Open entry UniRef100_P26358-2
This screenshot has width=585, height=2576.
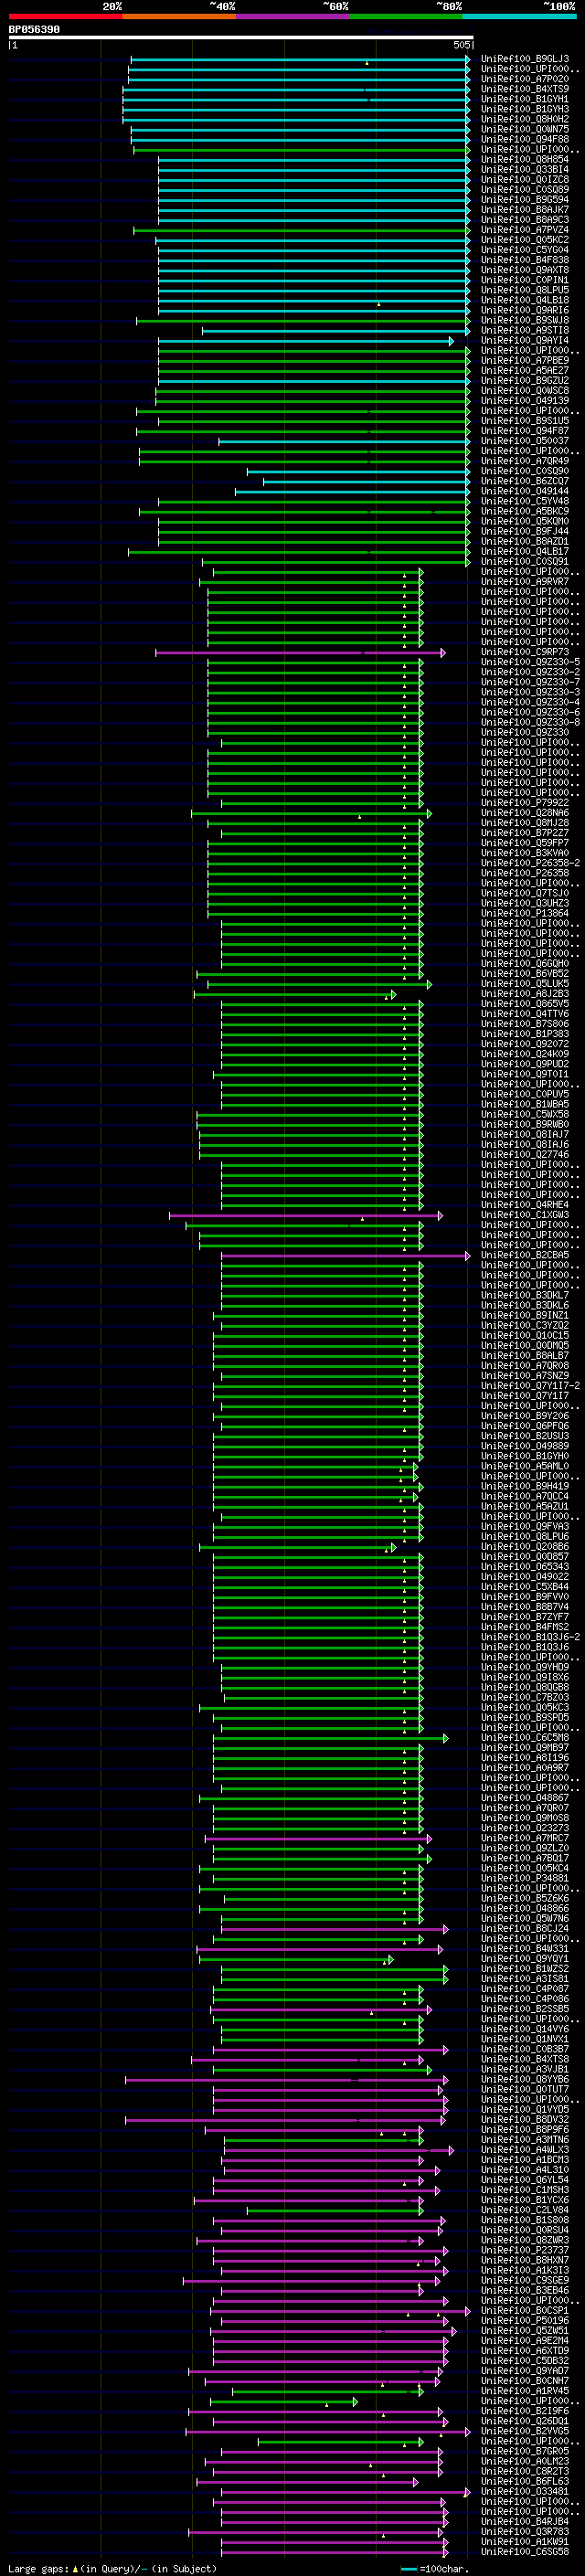530,863
